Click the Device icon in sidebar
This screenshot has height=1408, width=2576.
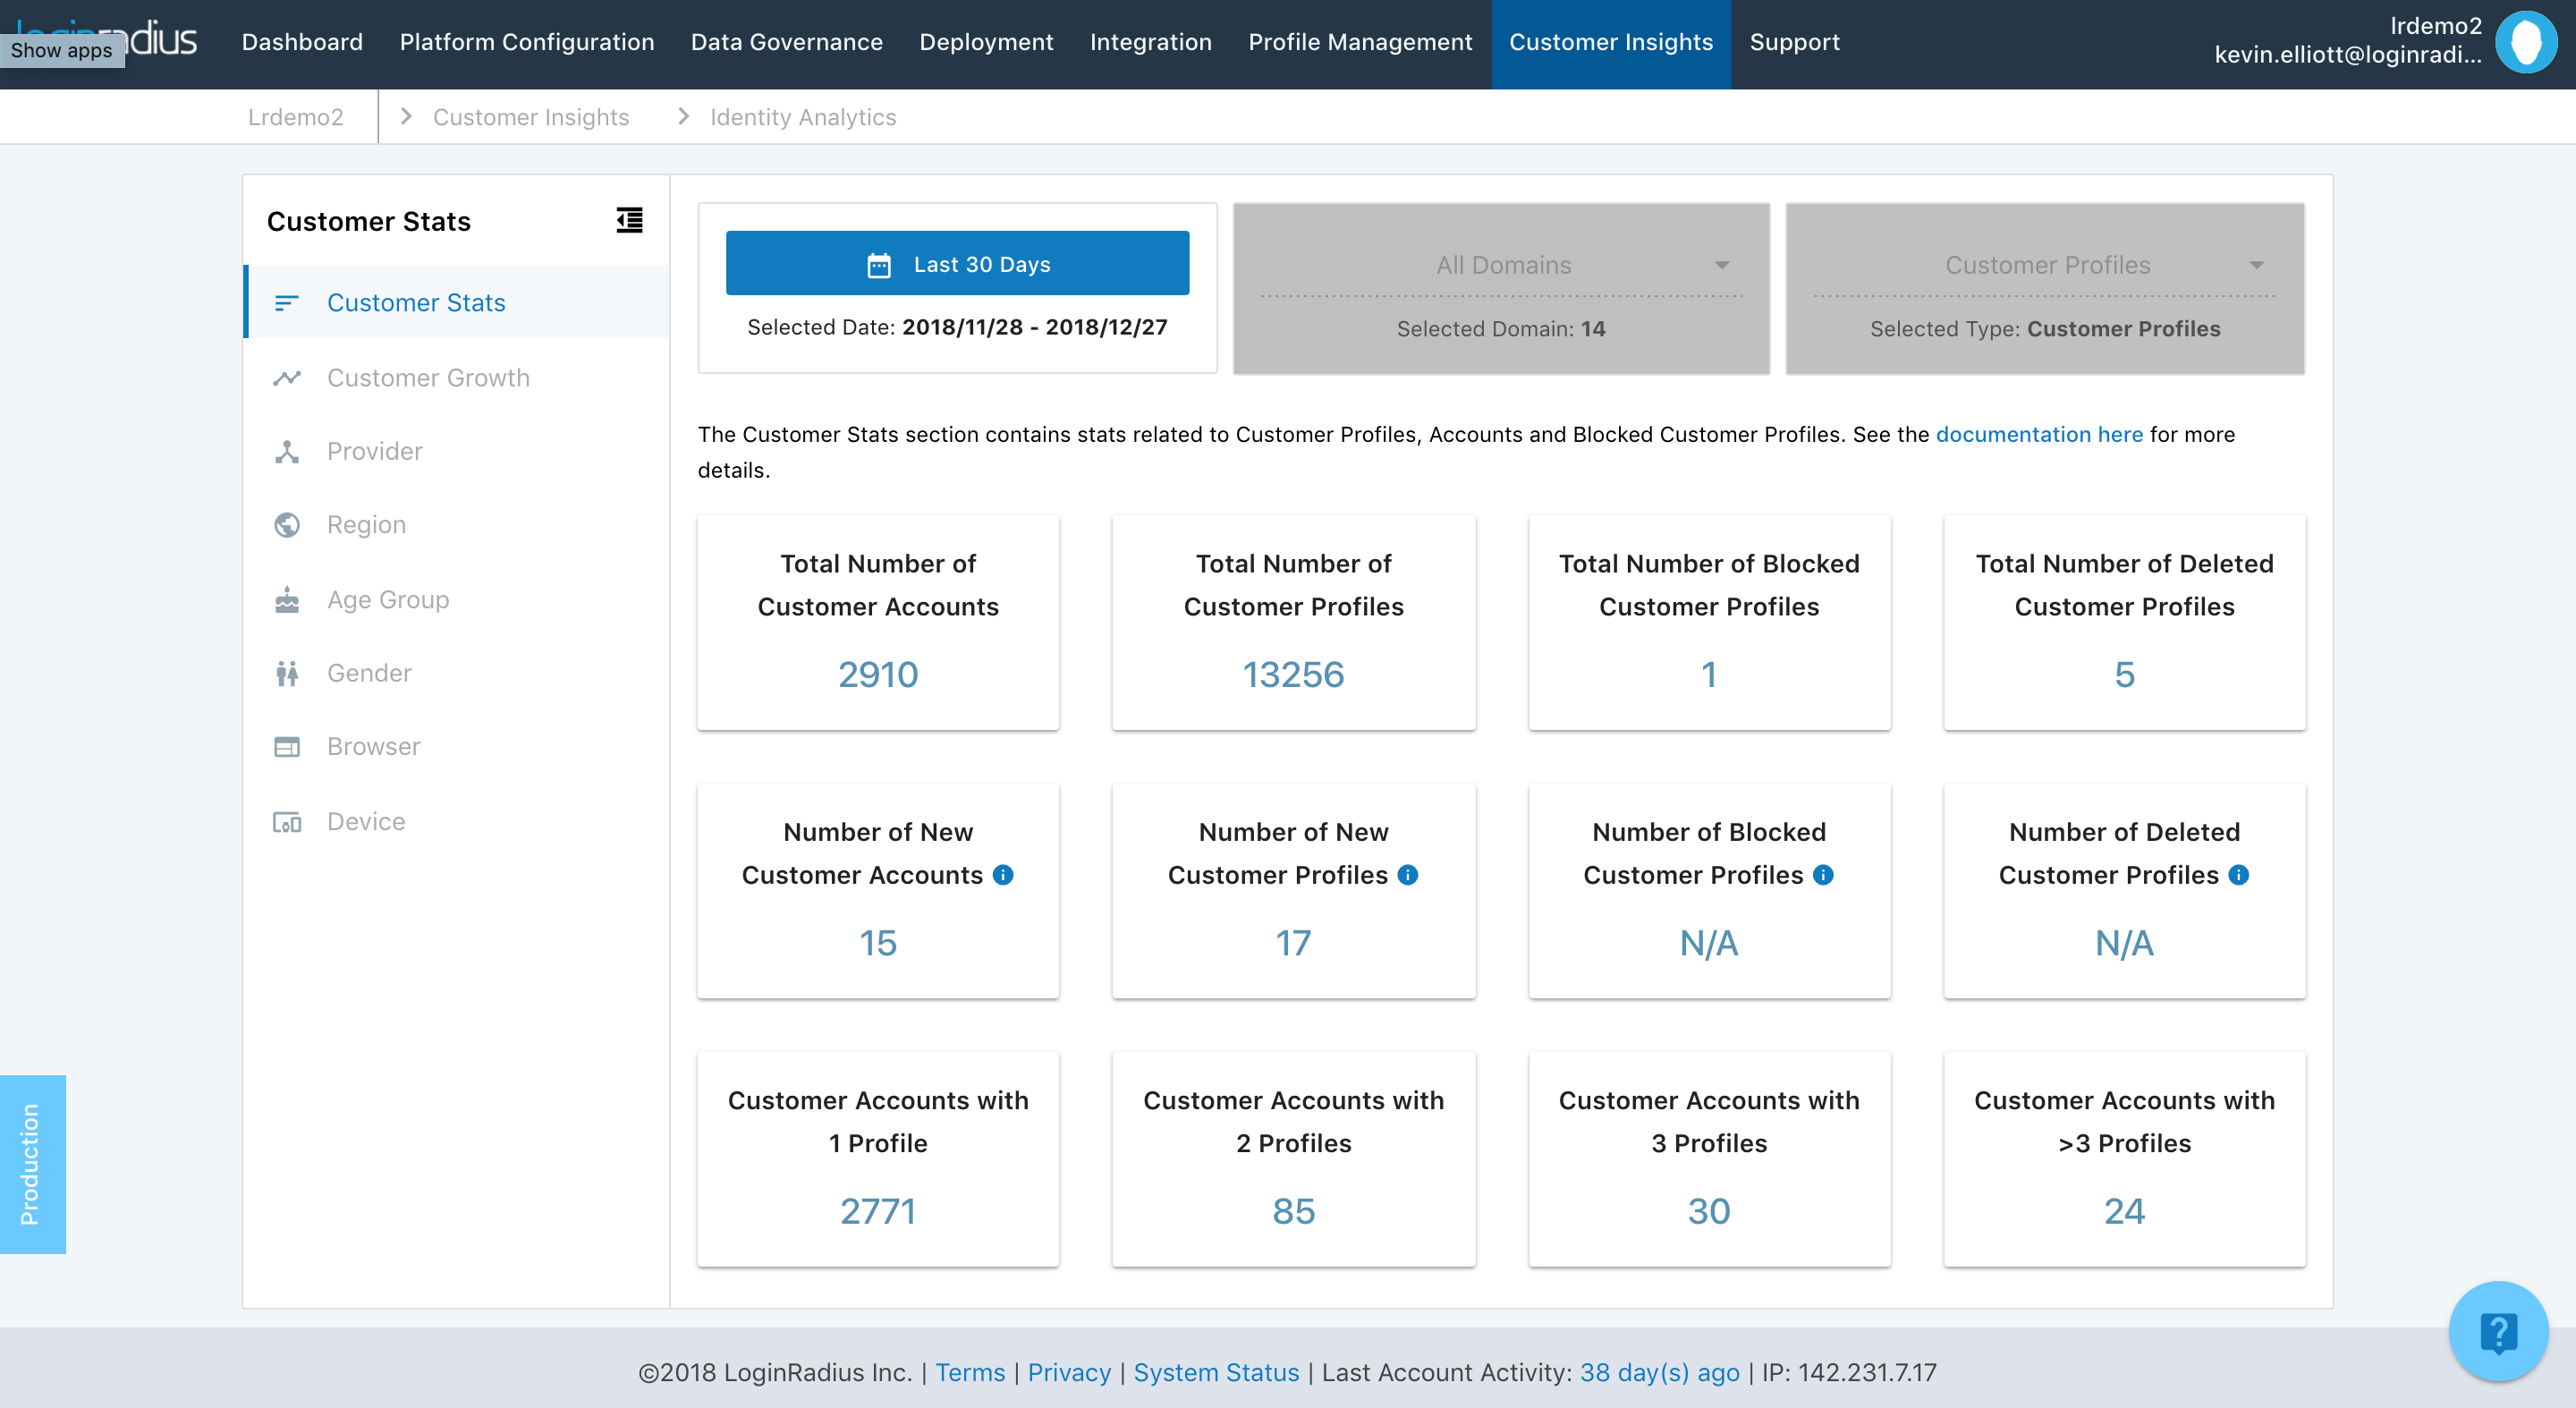click(287, 822)
